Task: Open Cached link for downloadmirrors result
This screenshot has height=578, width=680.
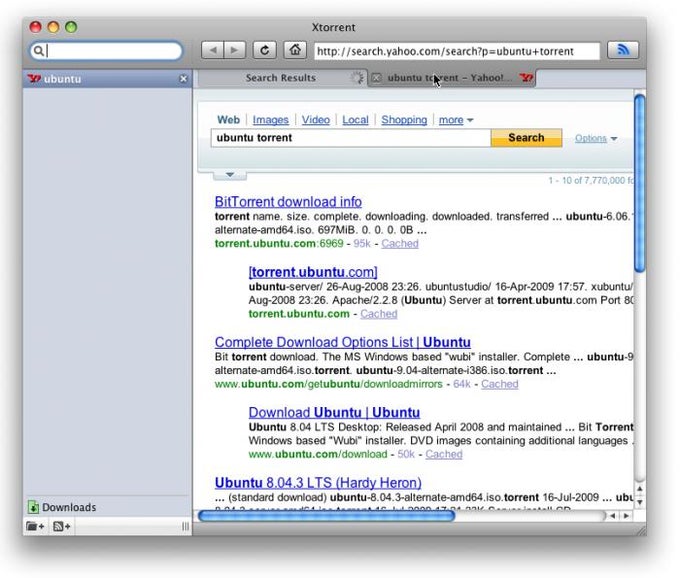Action: (x=500, y=384)
